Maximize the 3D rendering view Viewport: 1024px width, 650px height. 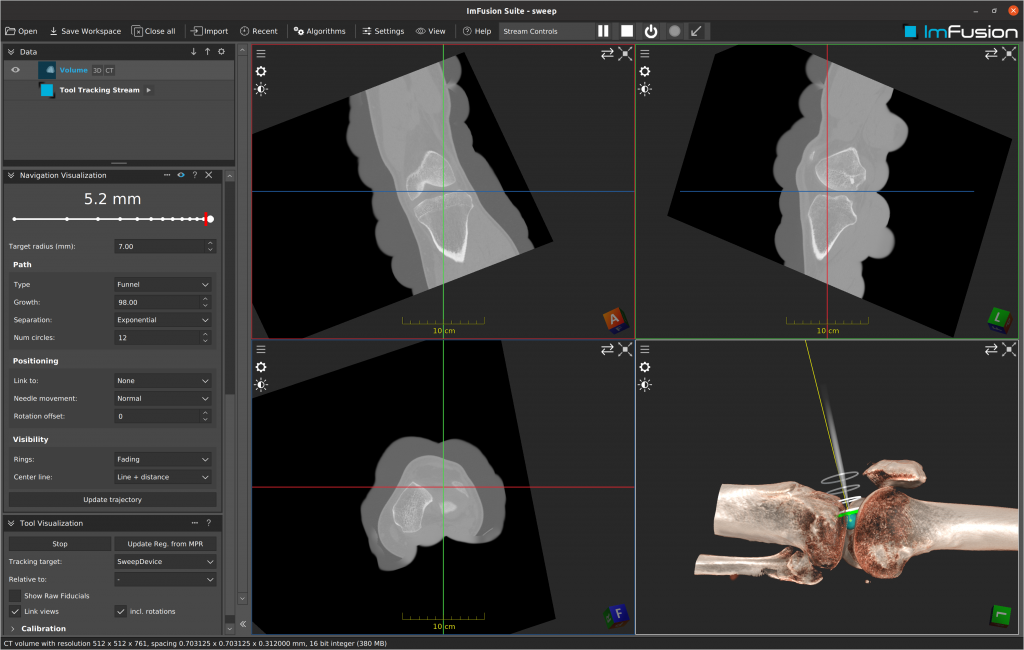pyautogui.click(x=1008, y=349)
